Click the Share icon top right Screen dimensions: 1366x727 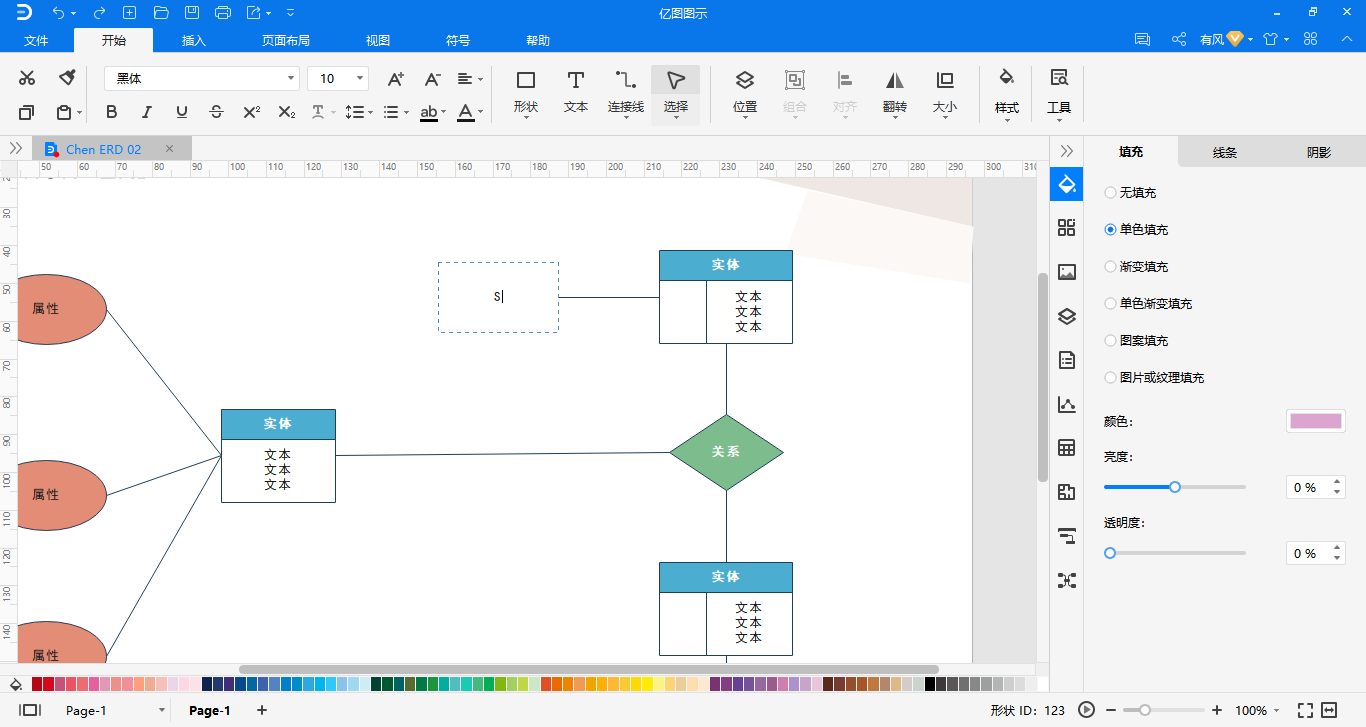coord(1179,40)
